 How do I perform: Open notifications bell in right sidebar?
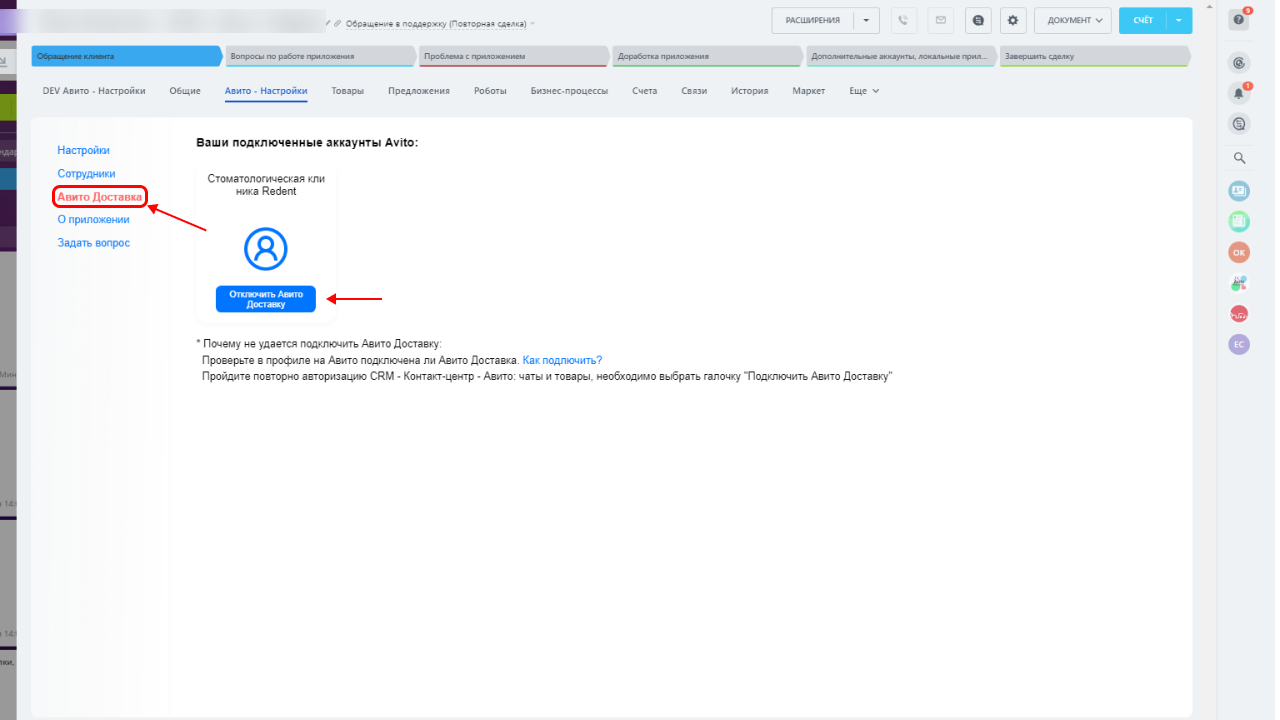coord(1239,93)
